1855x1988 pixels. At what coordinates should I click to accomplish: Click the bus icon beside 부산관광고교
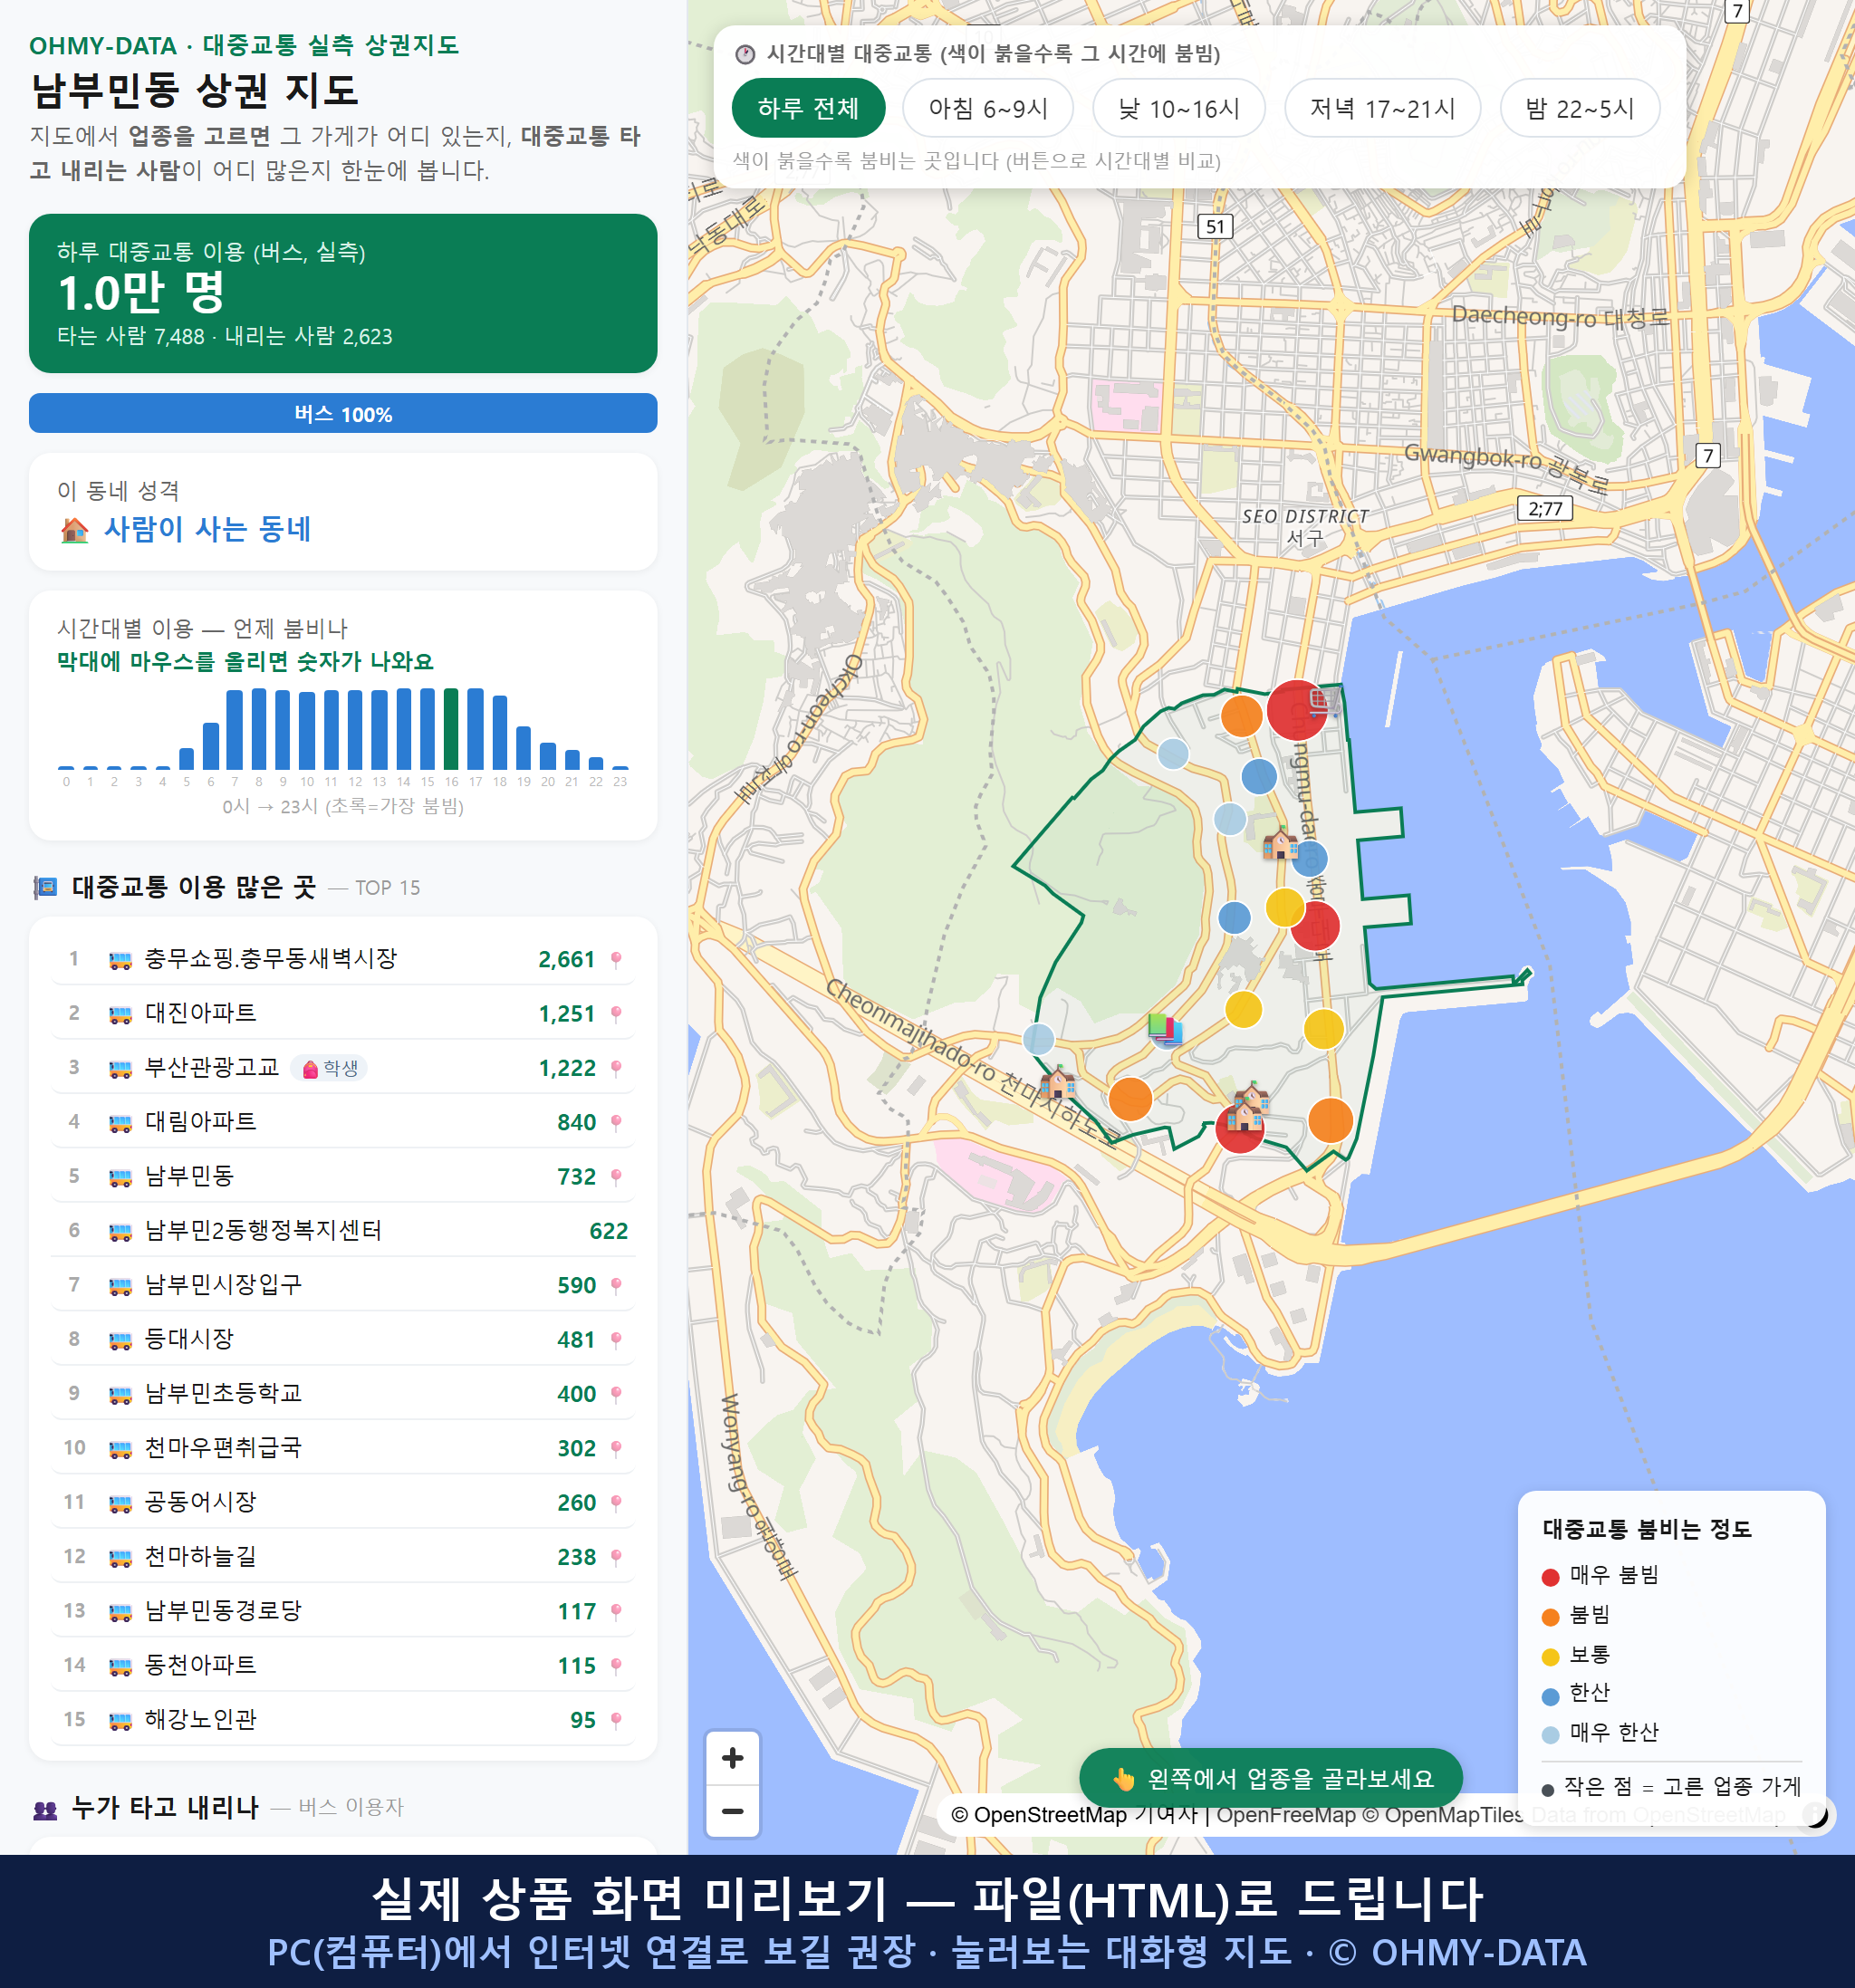[120, 1069]
